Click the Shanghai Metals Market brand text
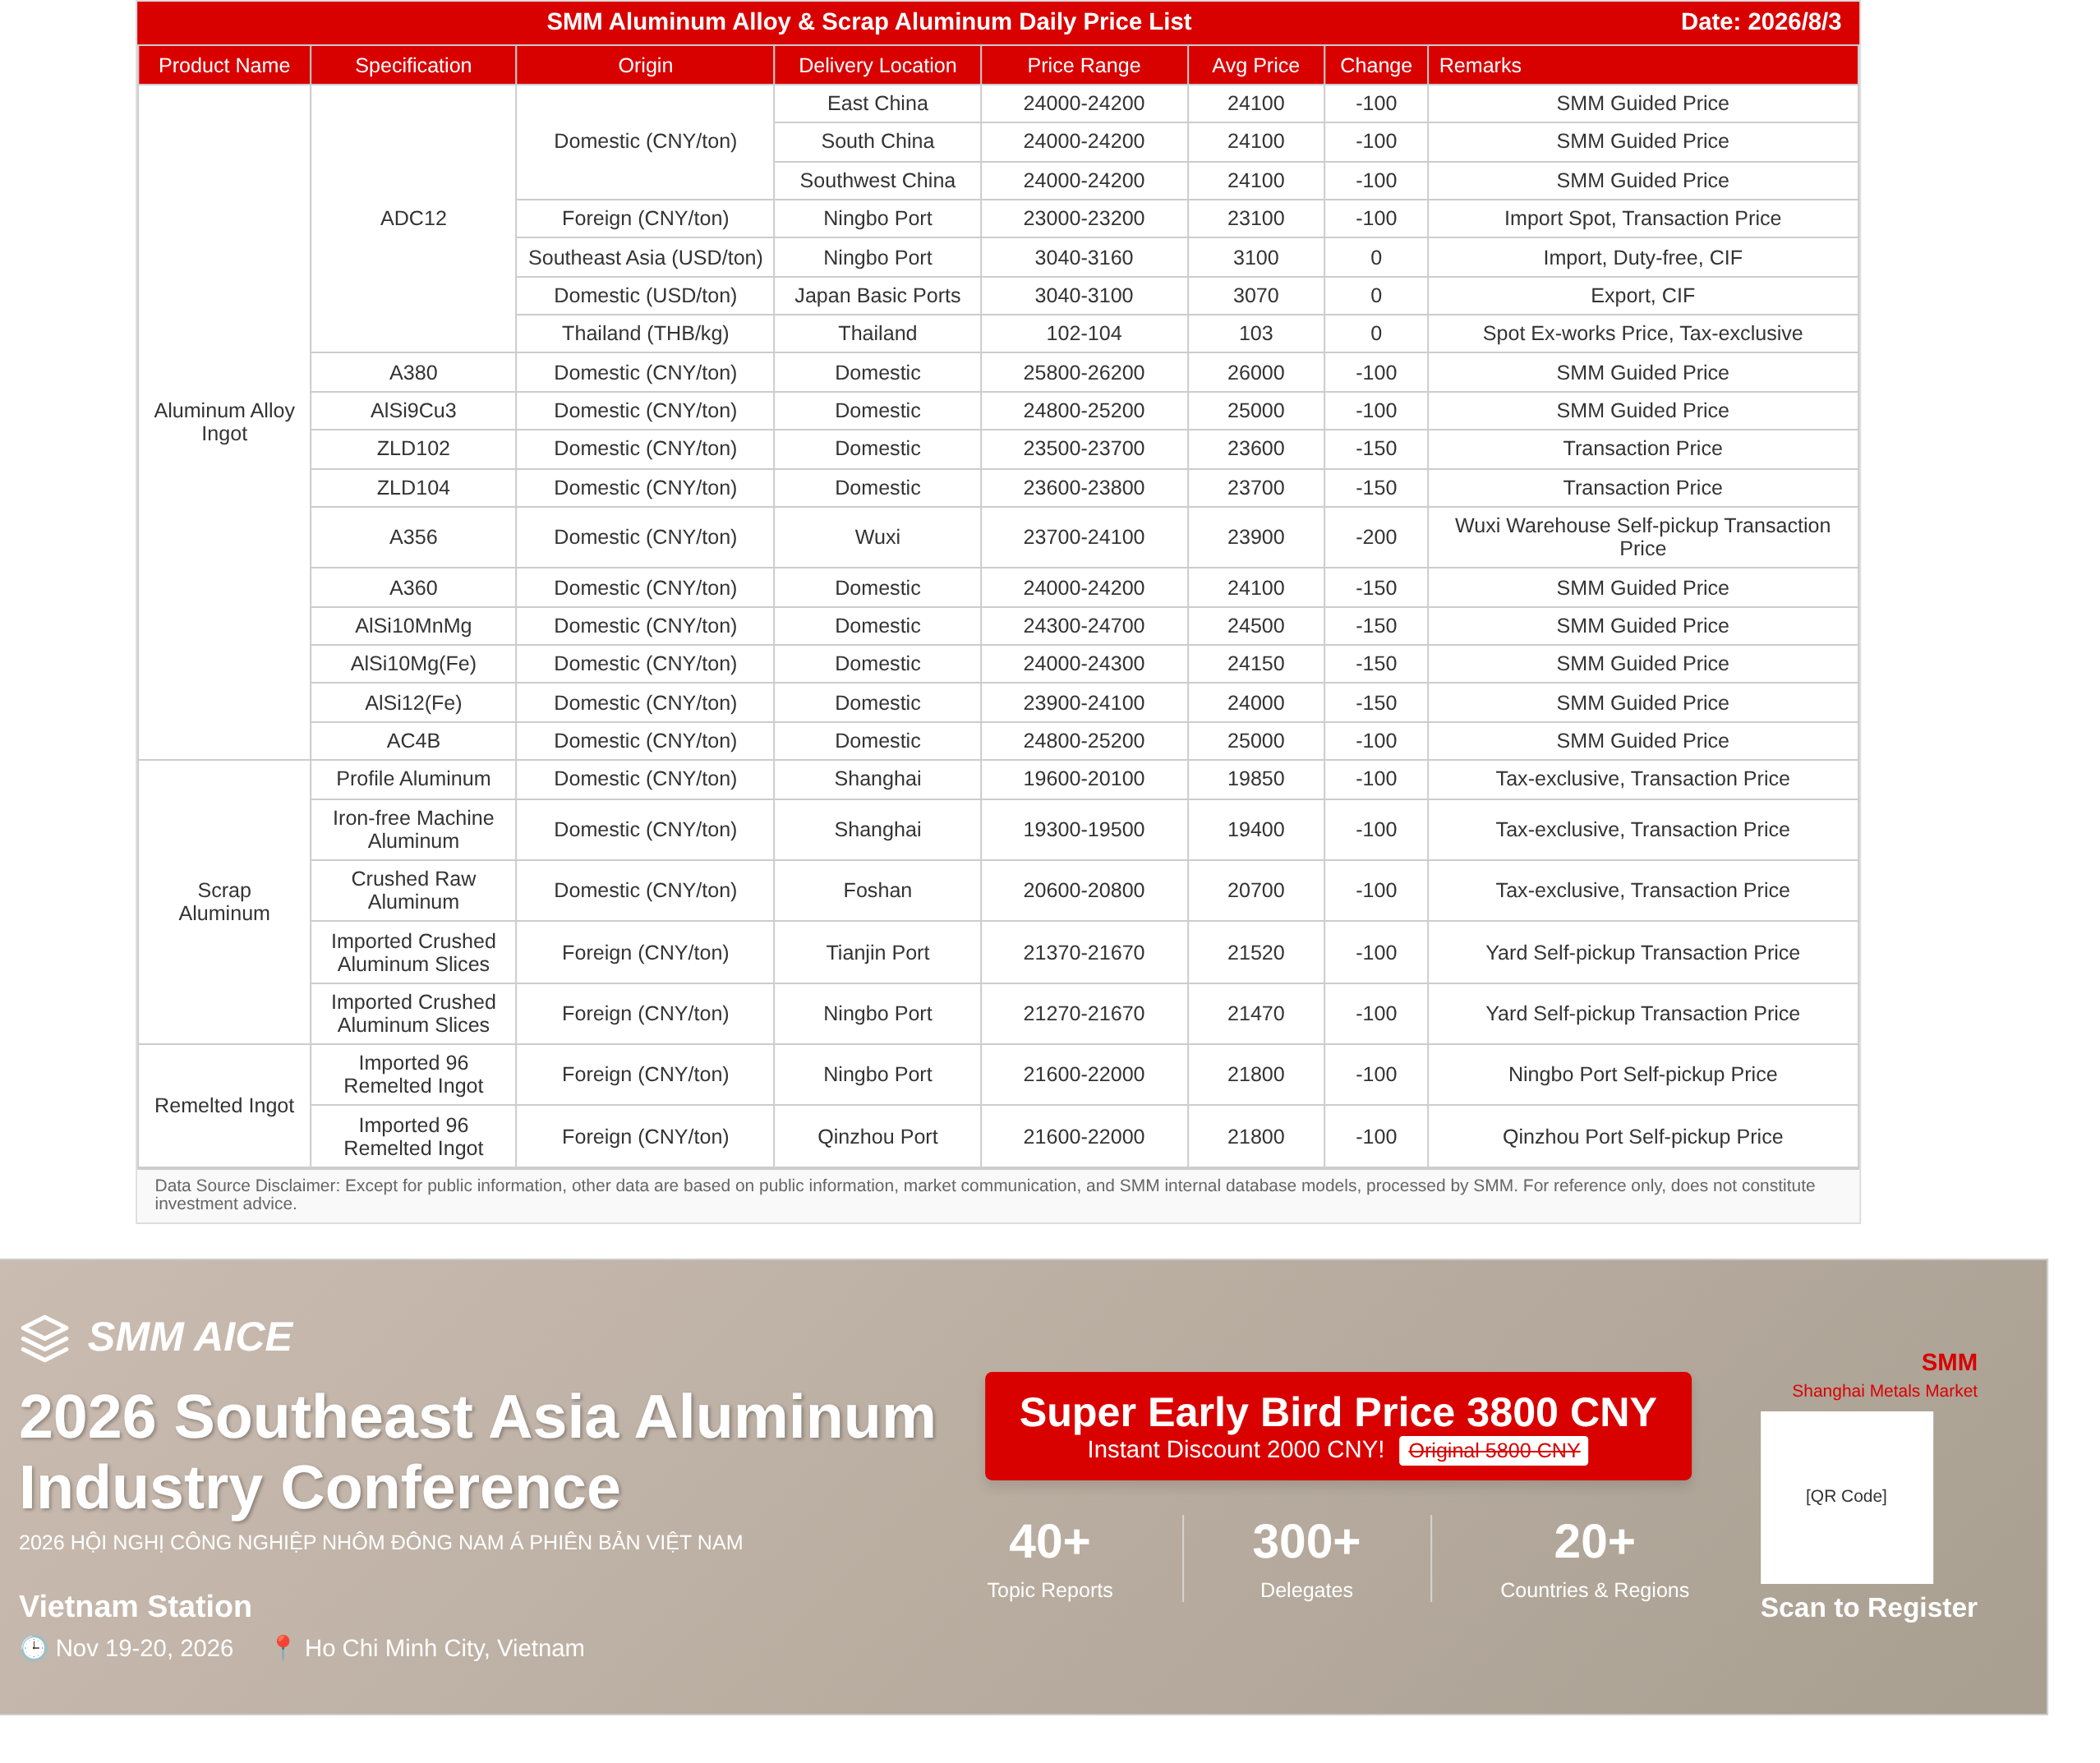 pyautogui.click(x=1884, y=1391)
